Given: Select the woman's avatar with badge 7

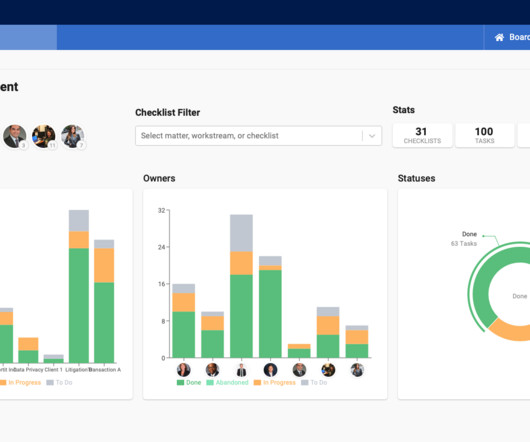Looking at the screenshot, I should click(73, 136).
